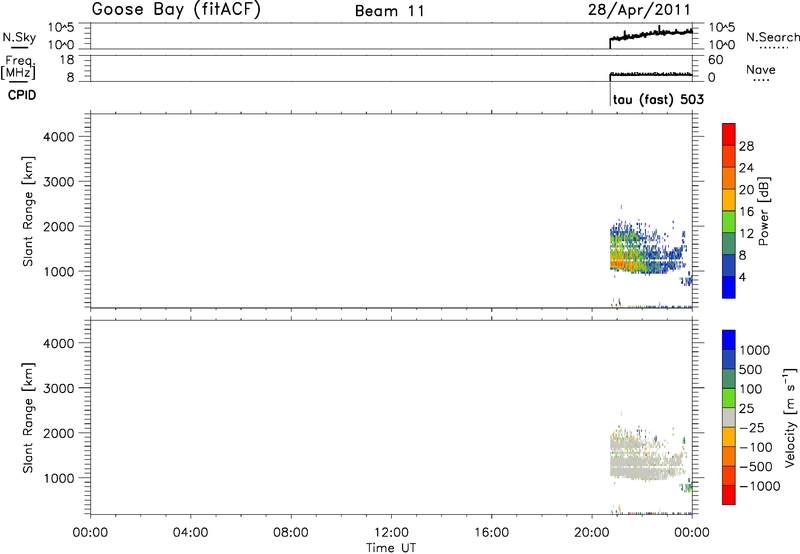Click the dark blue 4-8 dB power swatch
This screenshot has width=800, height=554.
click(x=729, y=265)
